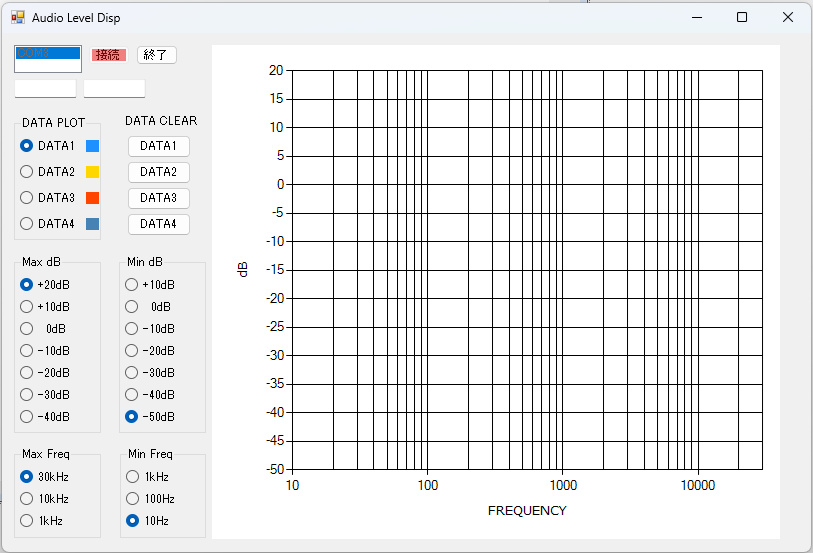Choose 0dB under Min dB

click(132, 307)
